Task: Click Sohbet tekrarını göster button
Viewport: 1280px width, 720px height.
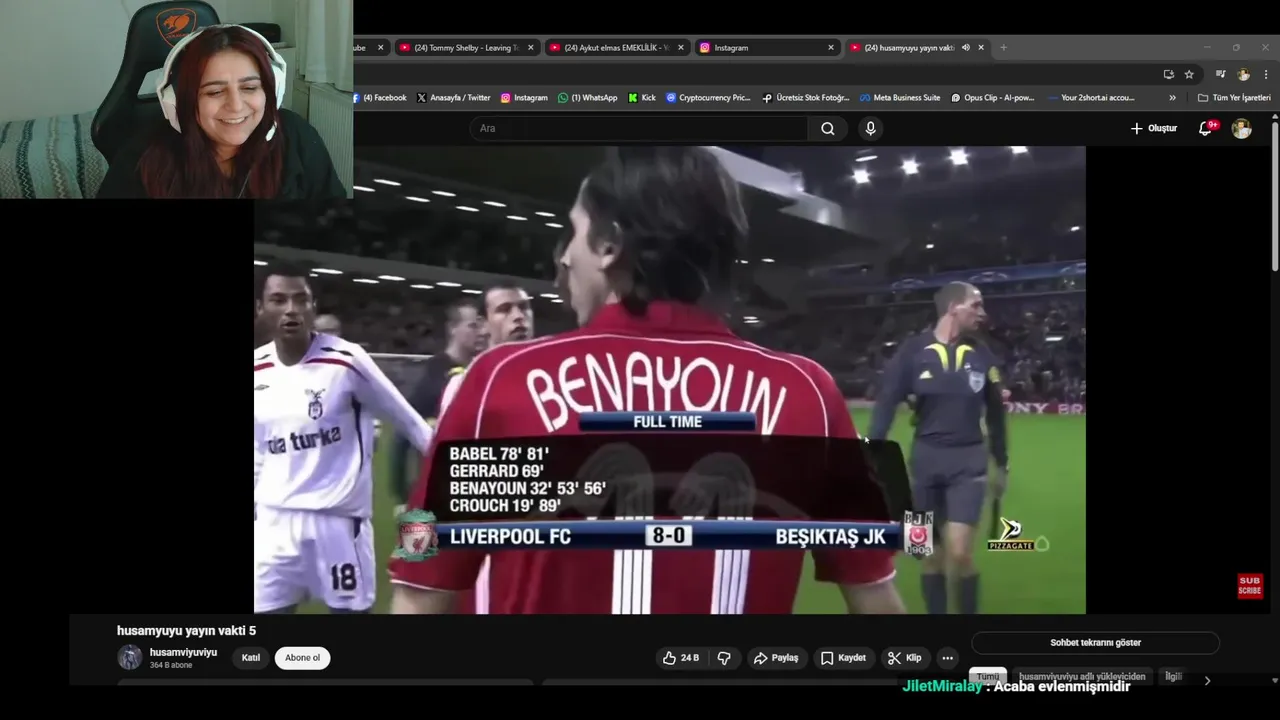Action: point(1095,643)
